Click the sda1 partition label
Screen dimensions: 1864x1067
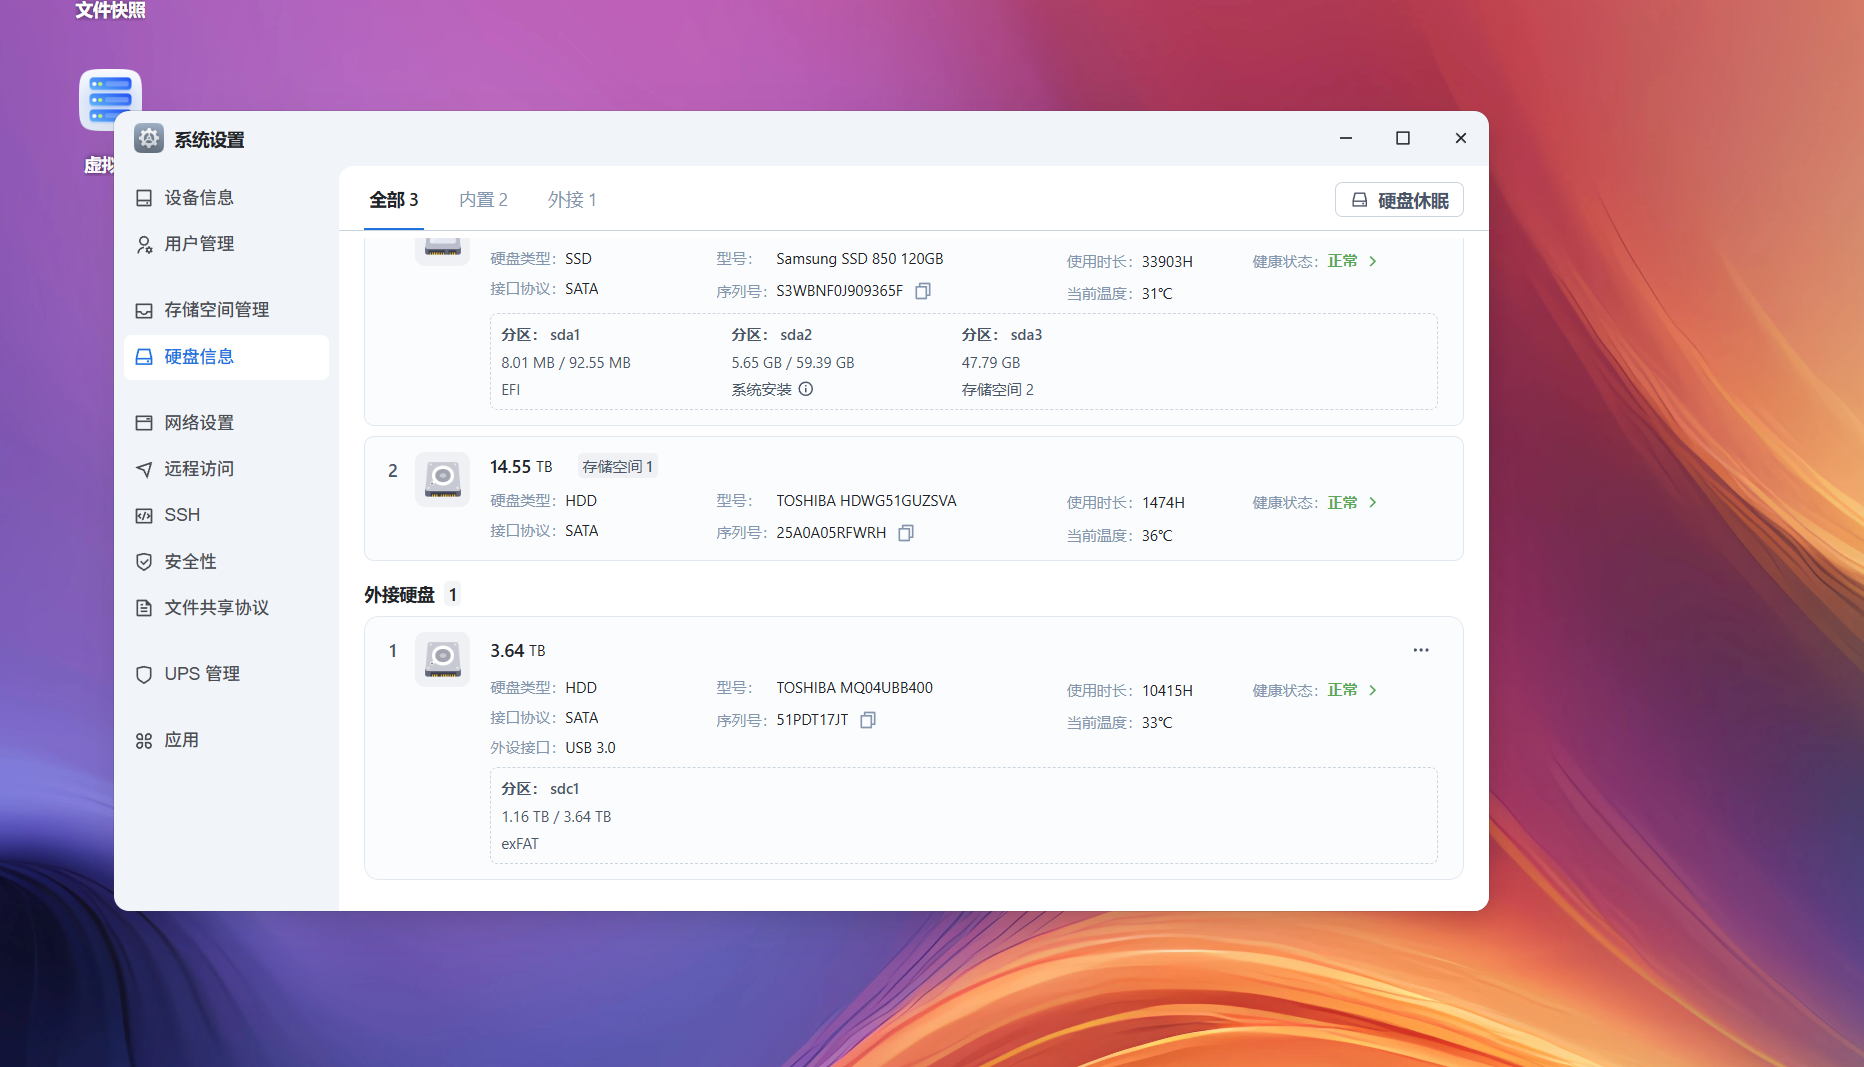point(565,335)
